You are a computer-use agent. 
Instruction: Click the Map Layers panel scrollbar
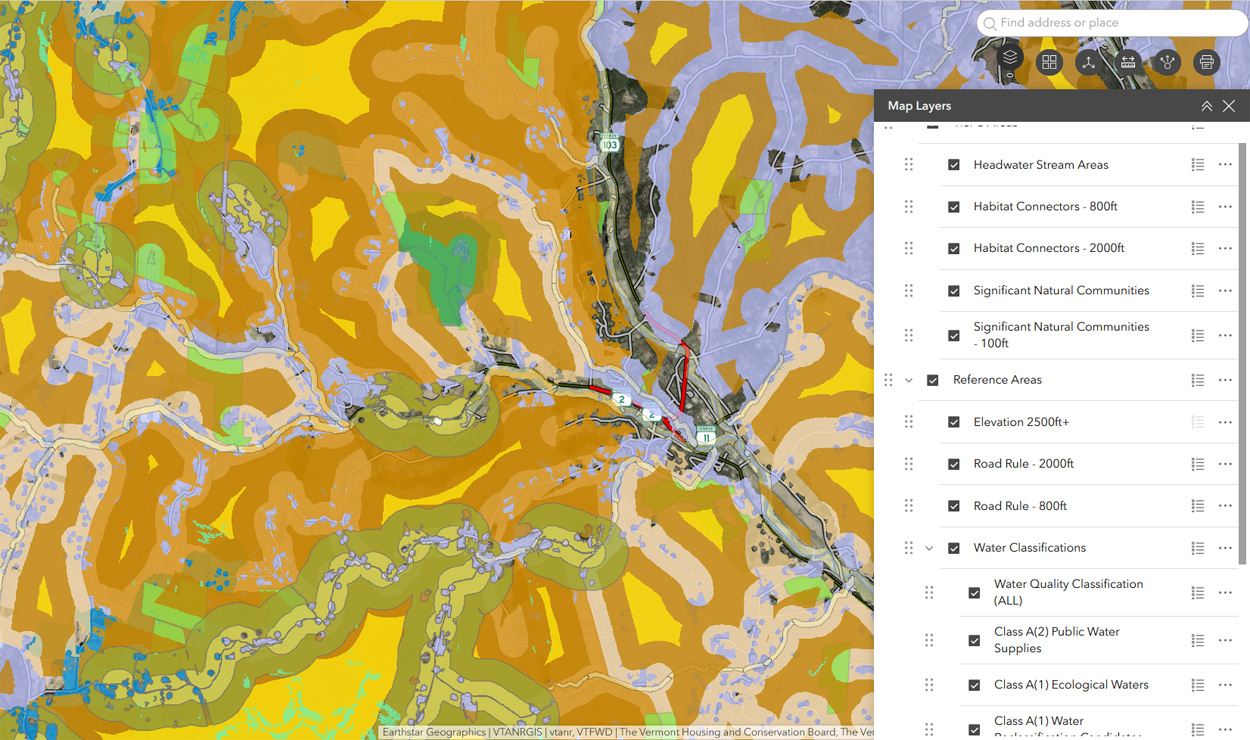[1243, 353]
